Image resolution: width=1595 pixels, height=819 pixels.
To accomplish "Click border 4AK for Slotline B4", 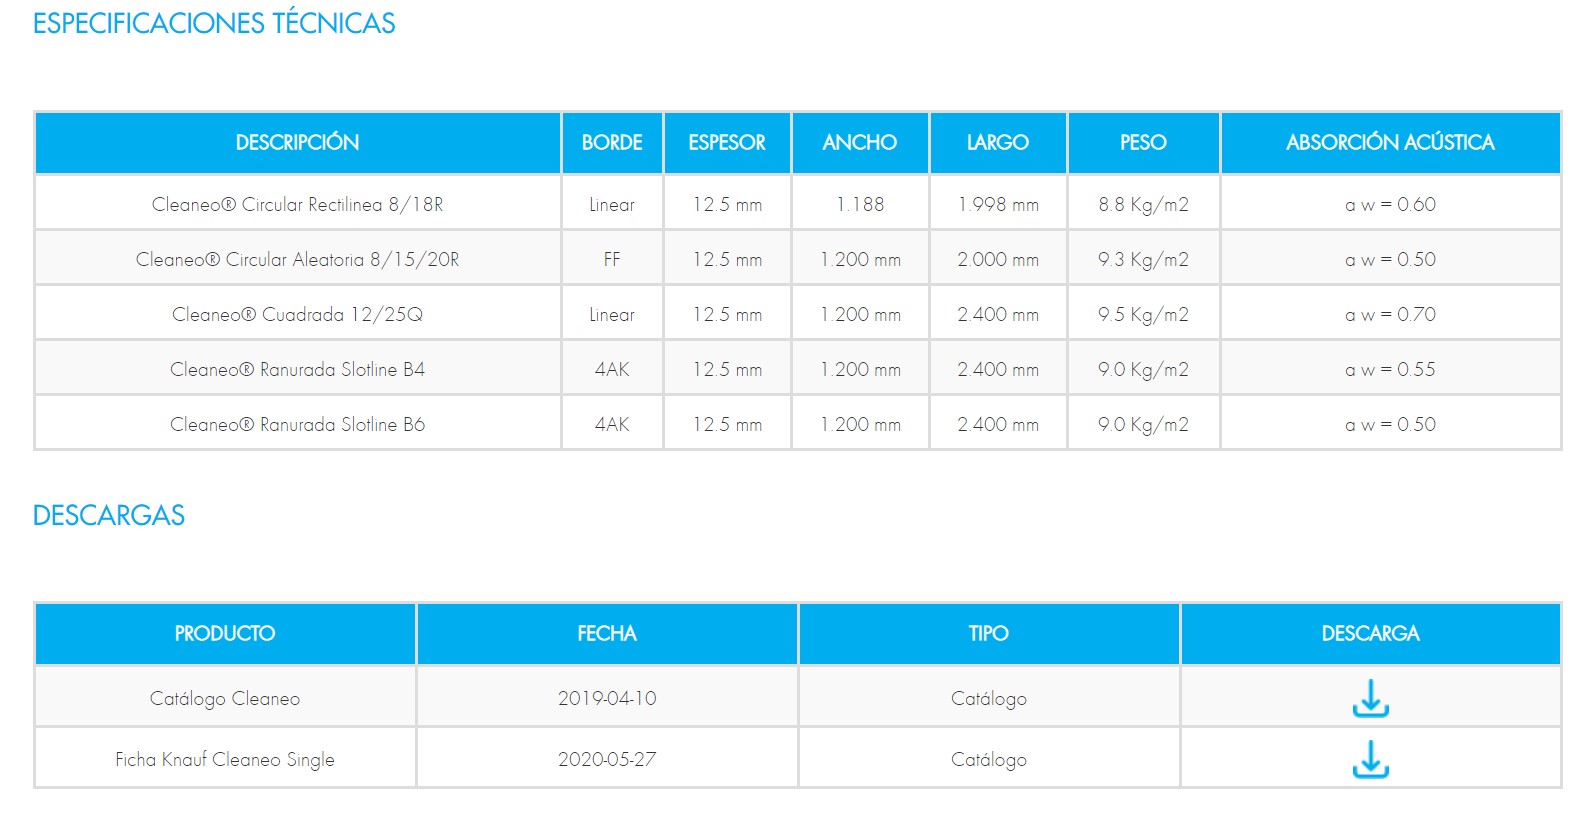I will point(612,369).
